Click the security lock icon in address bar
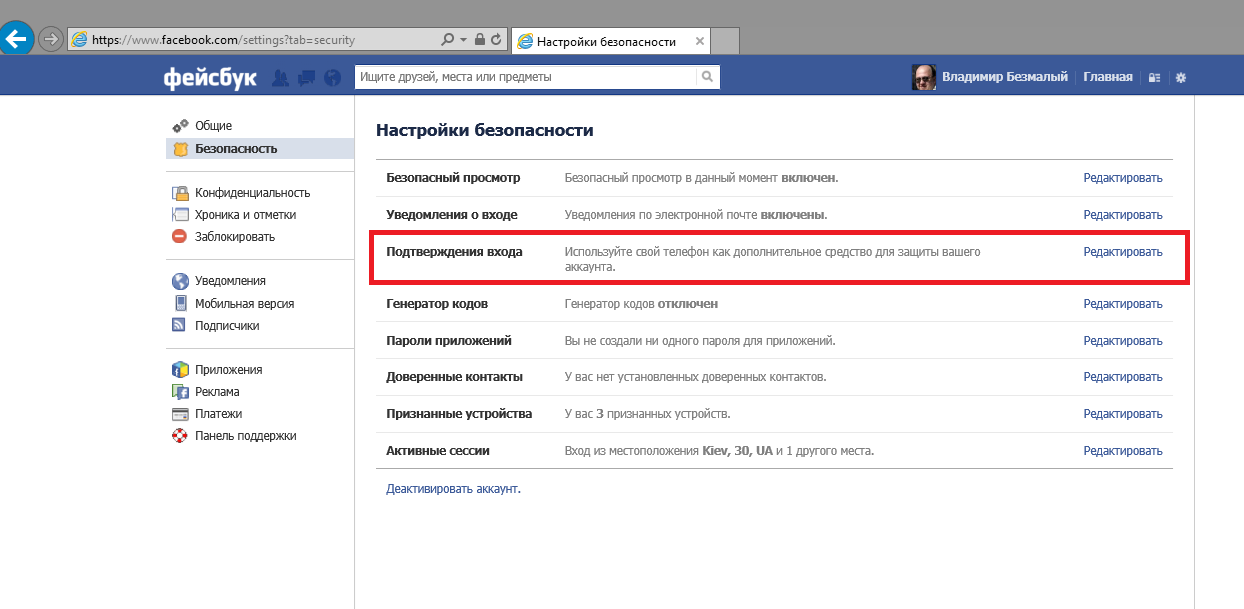This screenshot has width=1244, height=609. [480, 40]
